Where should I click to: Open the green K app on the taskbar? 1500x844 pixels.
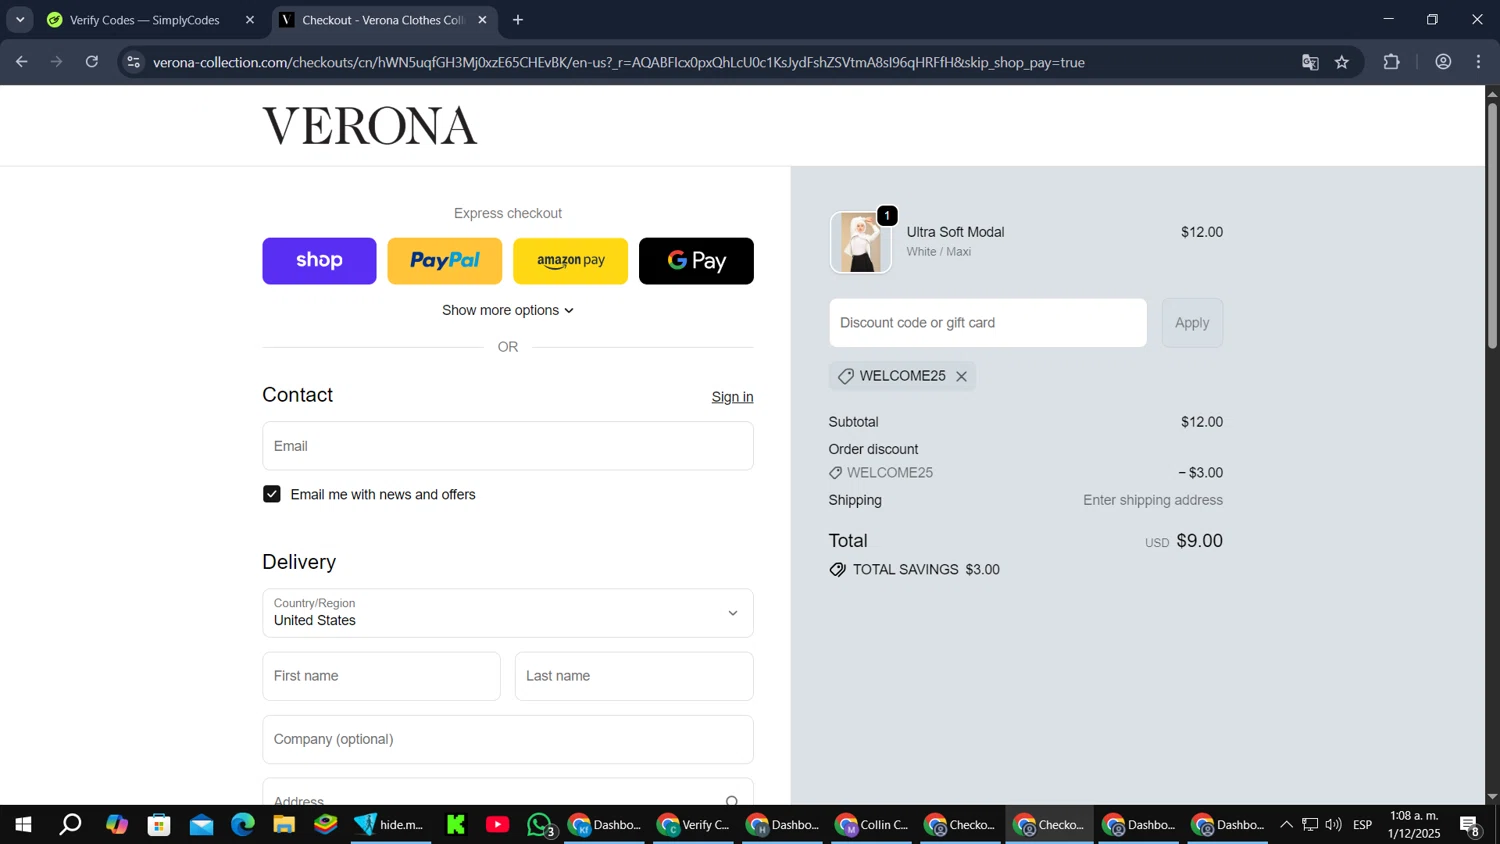[x=456, y=825]
